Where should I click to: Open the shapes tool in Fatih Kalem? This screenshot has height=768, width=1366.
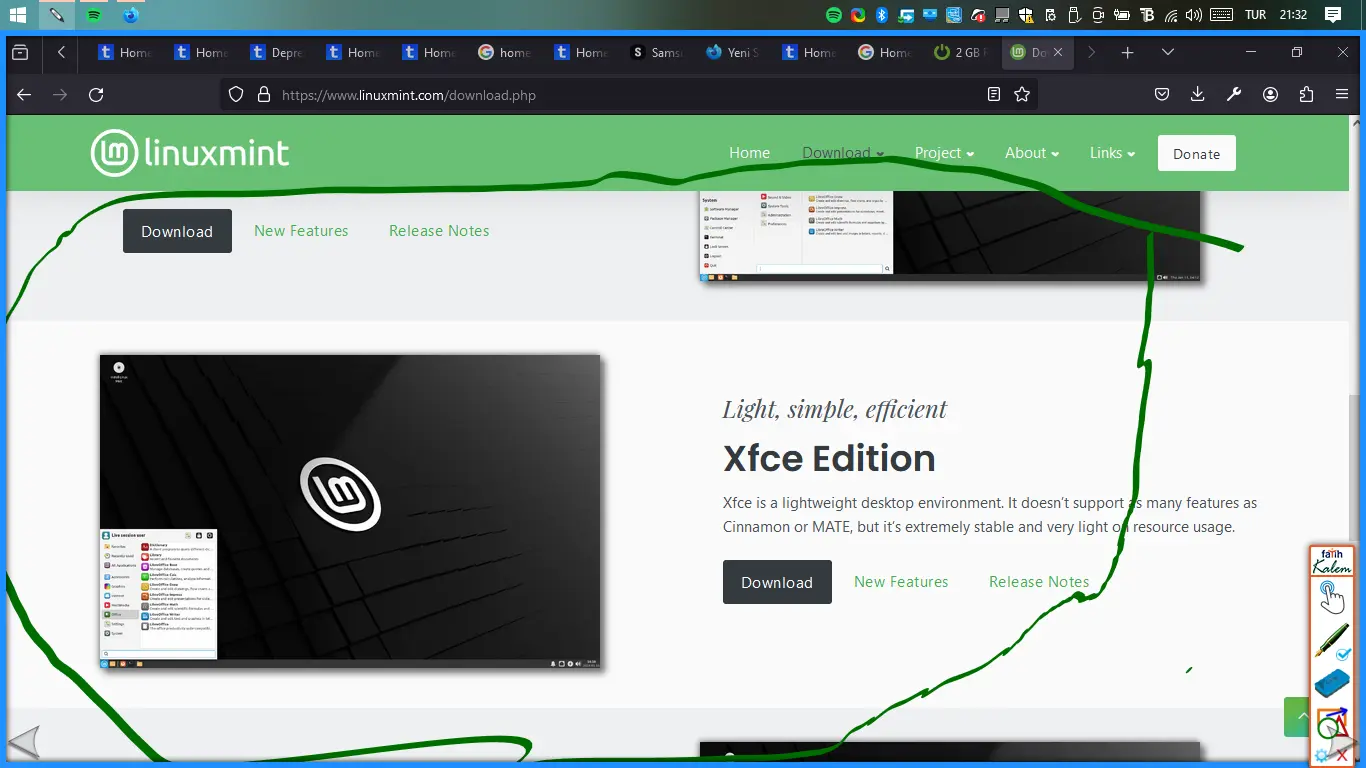tap(1331, 722)
